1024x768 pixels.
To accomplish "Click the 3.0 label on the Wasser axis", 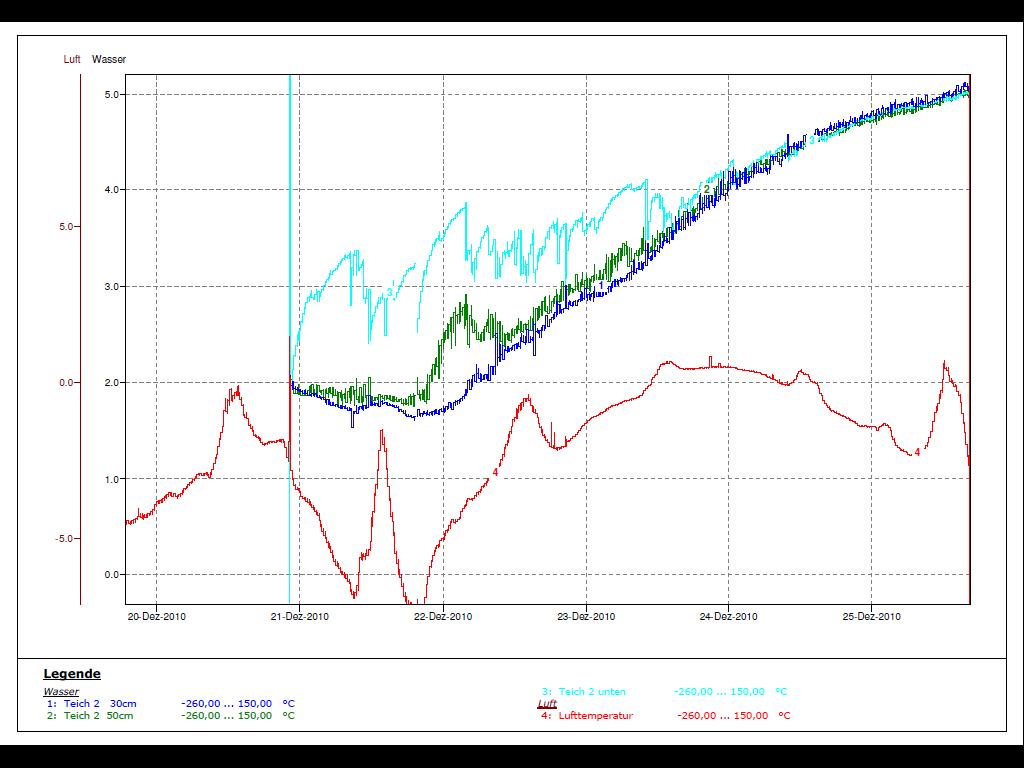I will pyautogui.click(x=112, y=287).
